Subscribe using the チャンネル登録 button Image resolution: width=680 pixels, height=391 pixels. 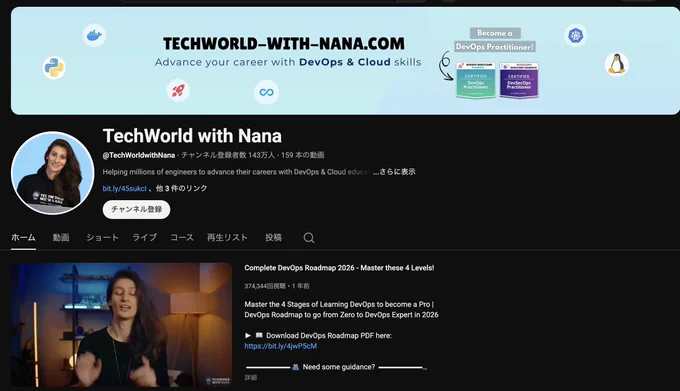[x=137, y=209]
